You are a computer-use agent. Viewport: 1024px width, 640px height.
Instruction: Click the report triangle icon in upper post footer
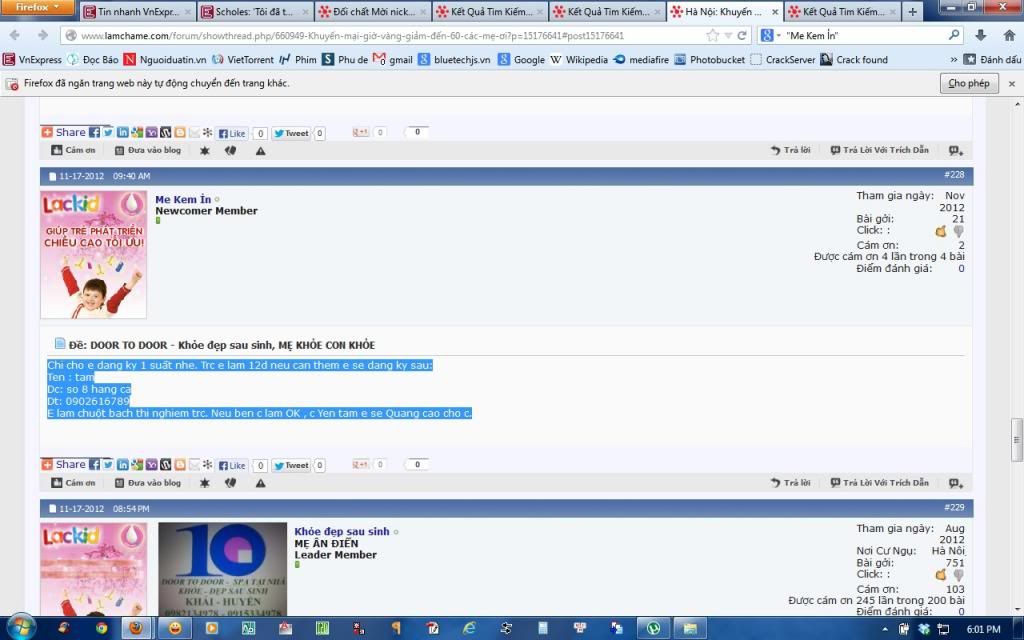pos(261,151)
